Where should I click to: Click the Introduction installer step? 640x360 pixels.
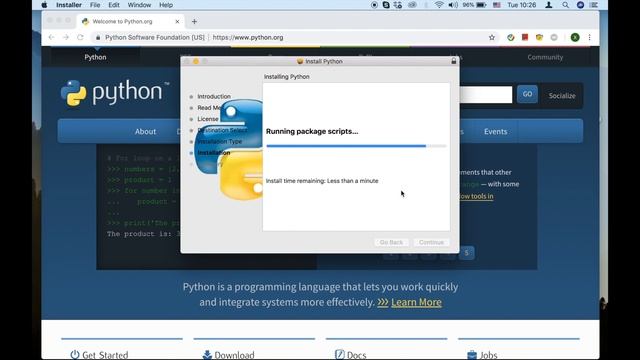[x=214, y=96]
